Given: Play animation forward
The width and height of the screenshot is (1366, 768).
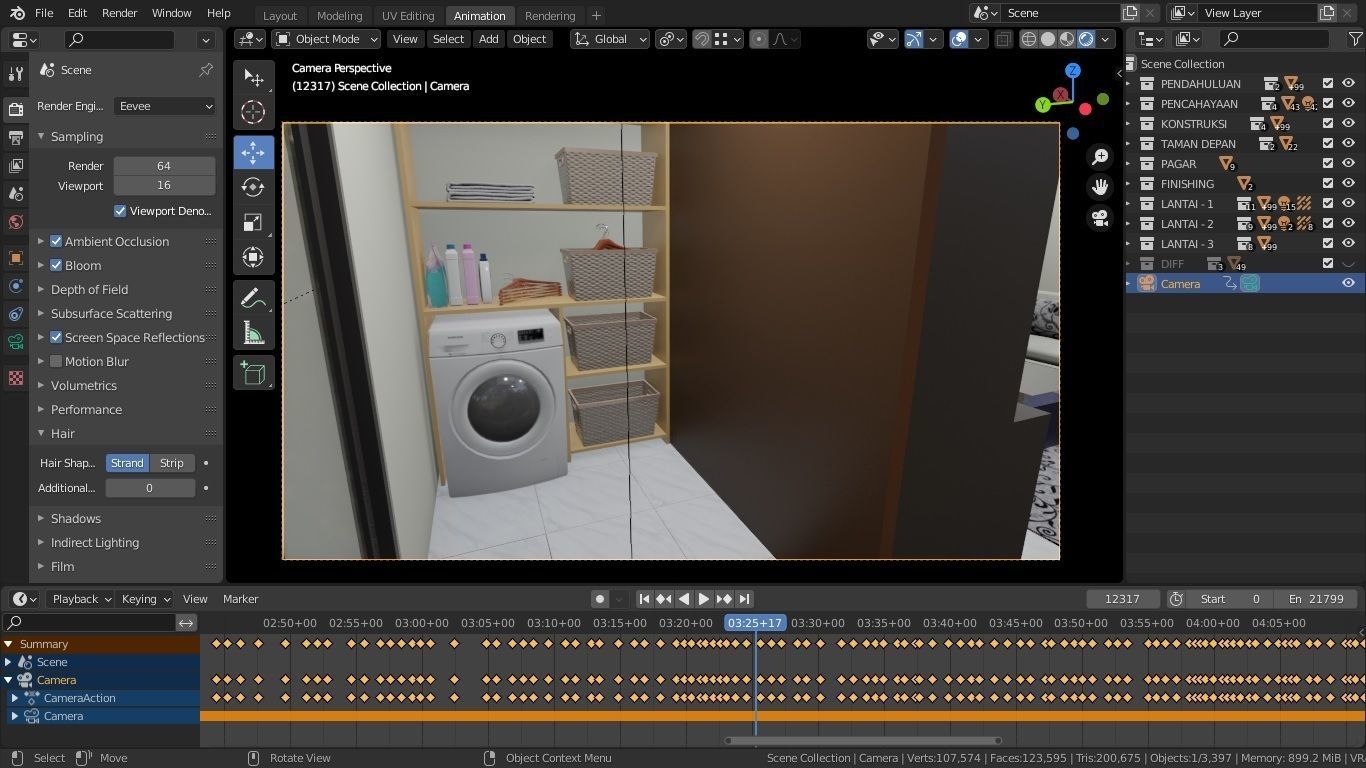Looking at the screenshot, I should pyautogui.click(x=704, y=599).
